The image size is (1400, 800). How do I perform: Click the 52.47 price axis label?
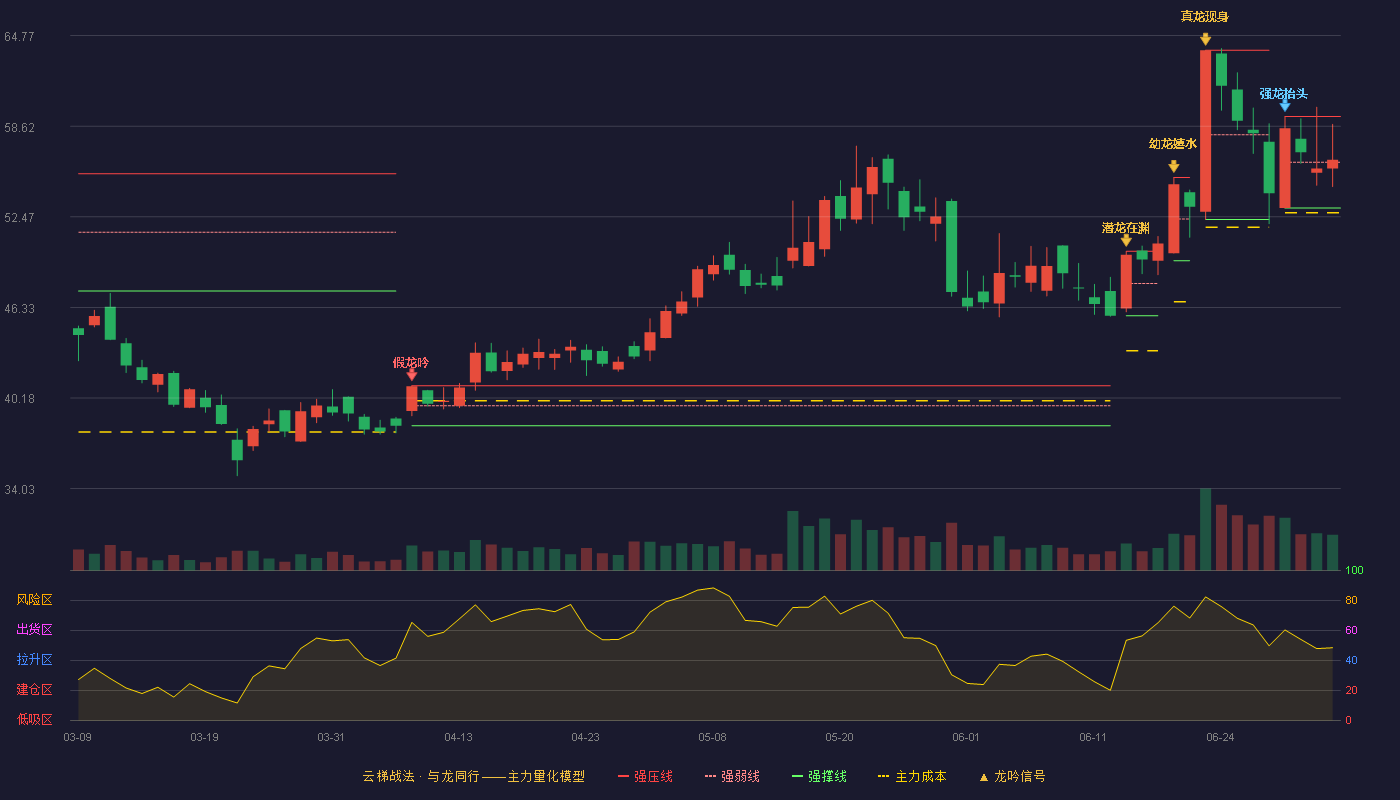click(x=19, y=218)
